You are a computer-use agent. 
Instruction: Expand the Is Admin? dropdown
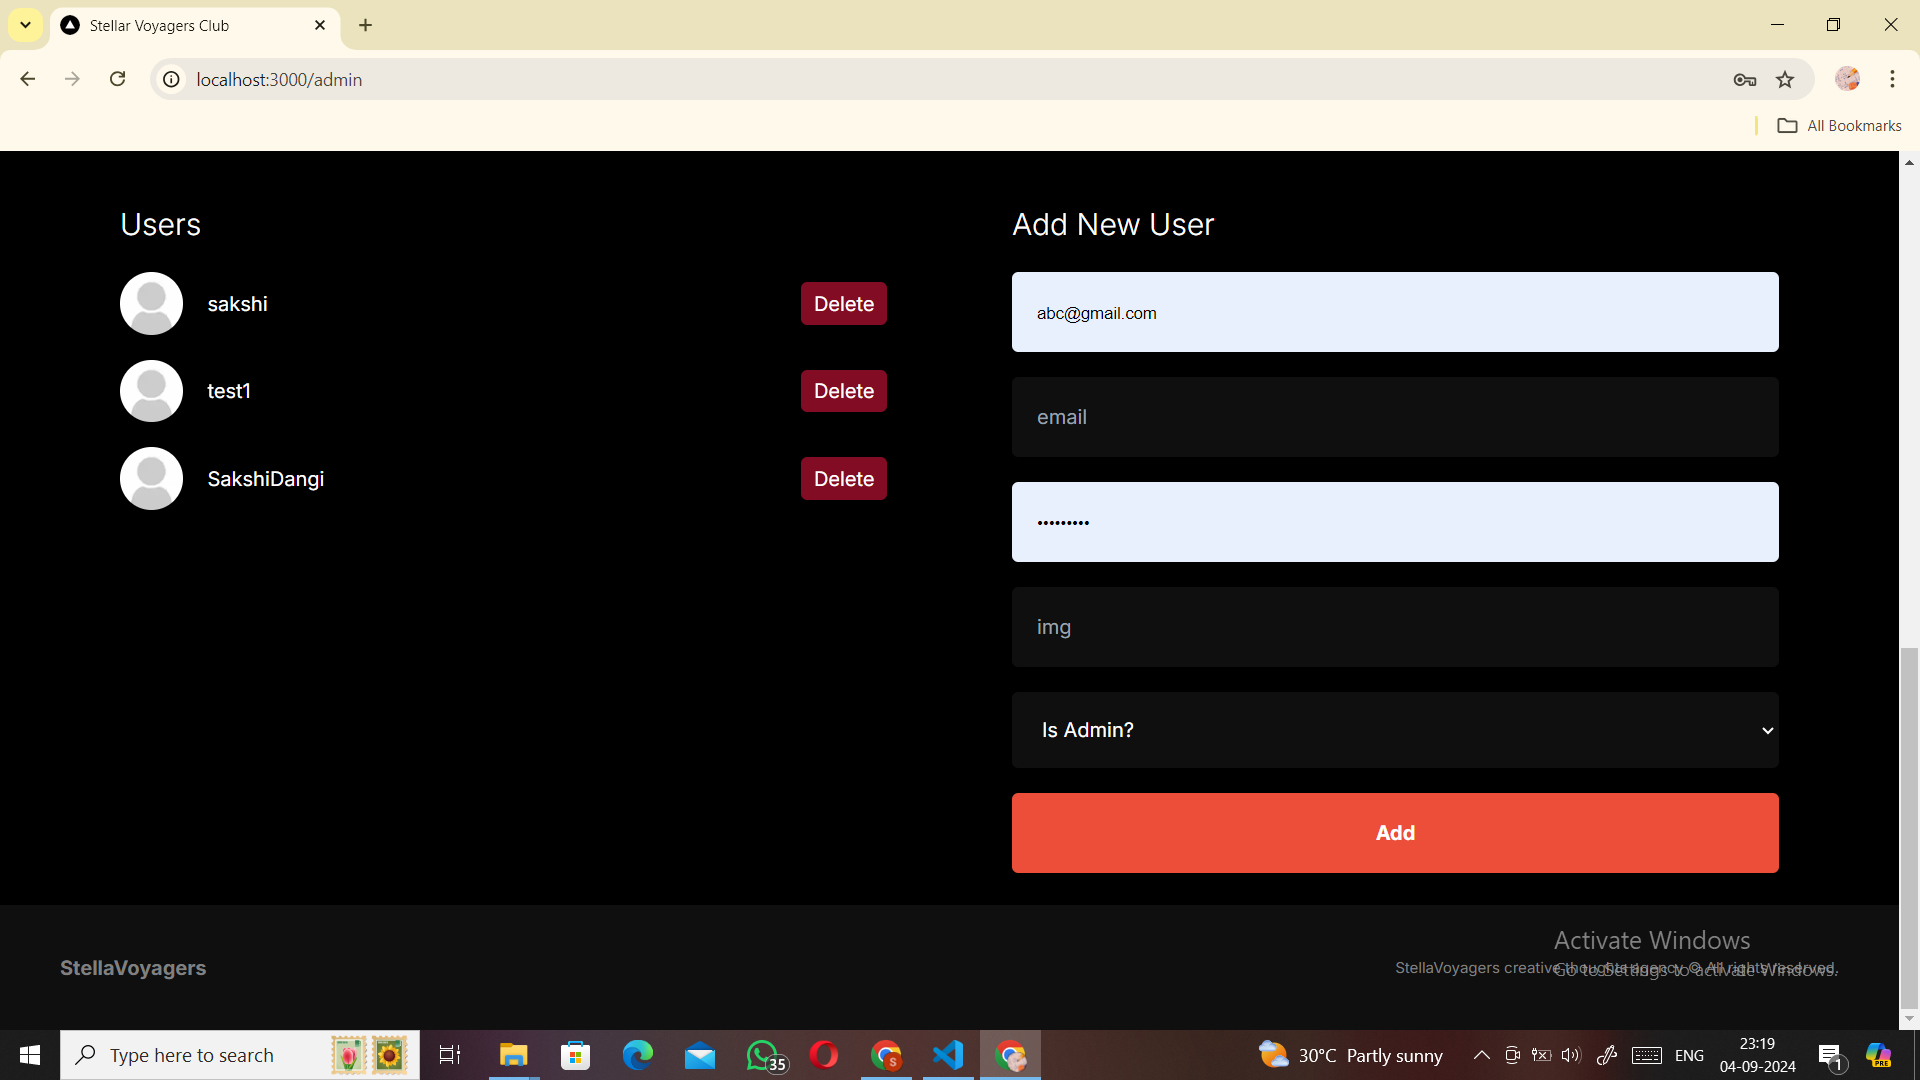pos(1394,730)
